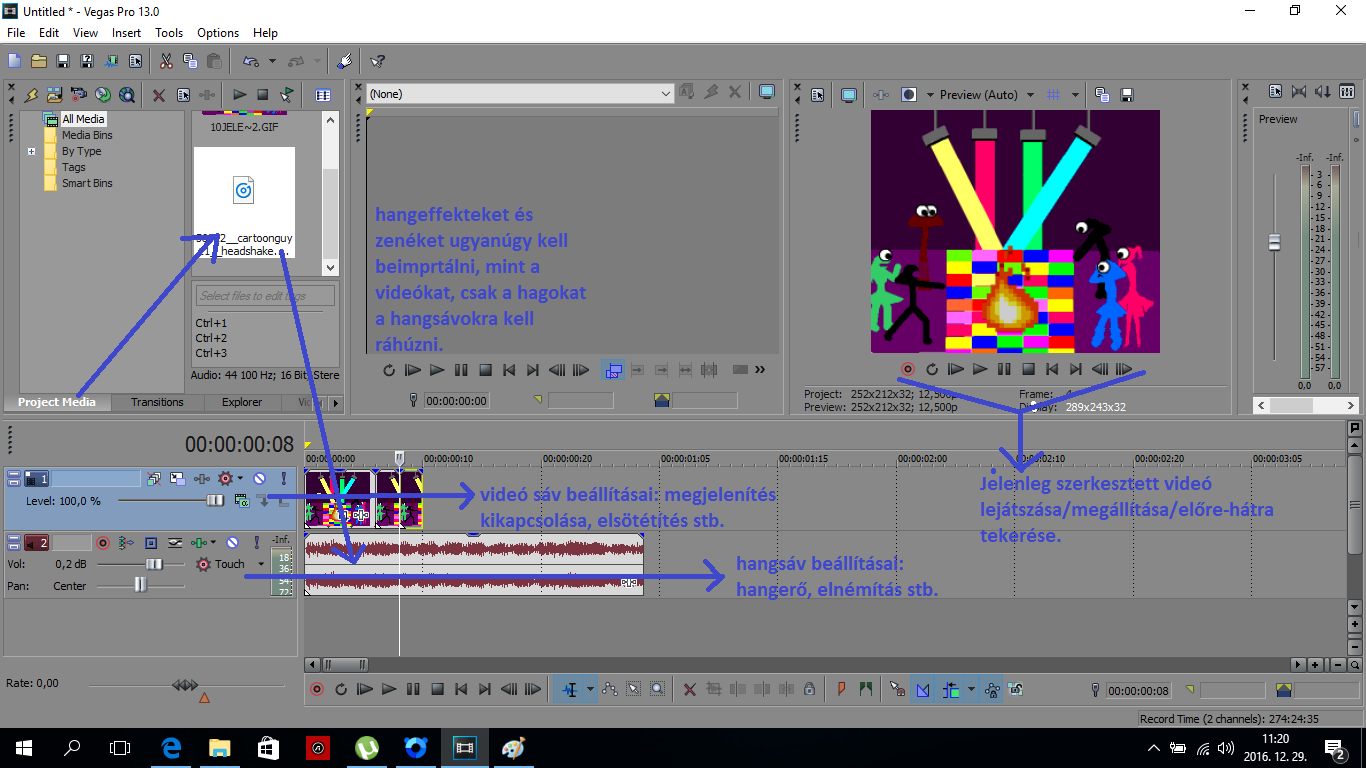
Task: Click Record button in timeline transport
Action: pos(317,689)
